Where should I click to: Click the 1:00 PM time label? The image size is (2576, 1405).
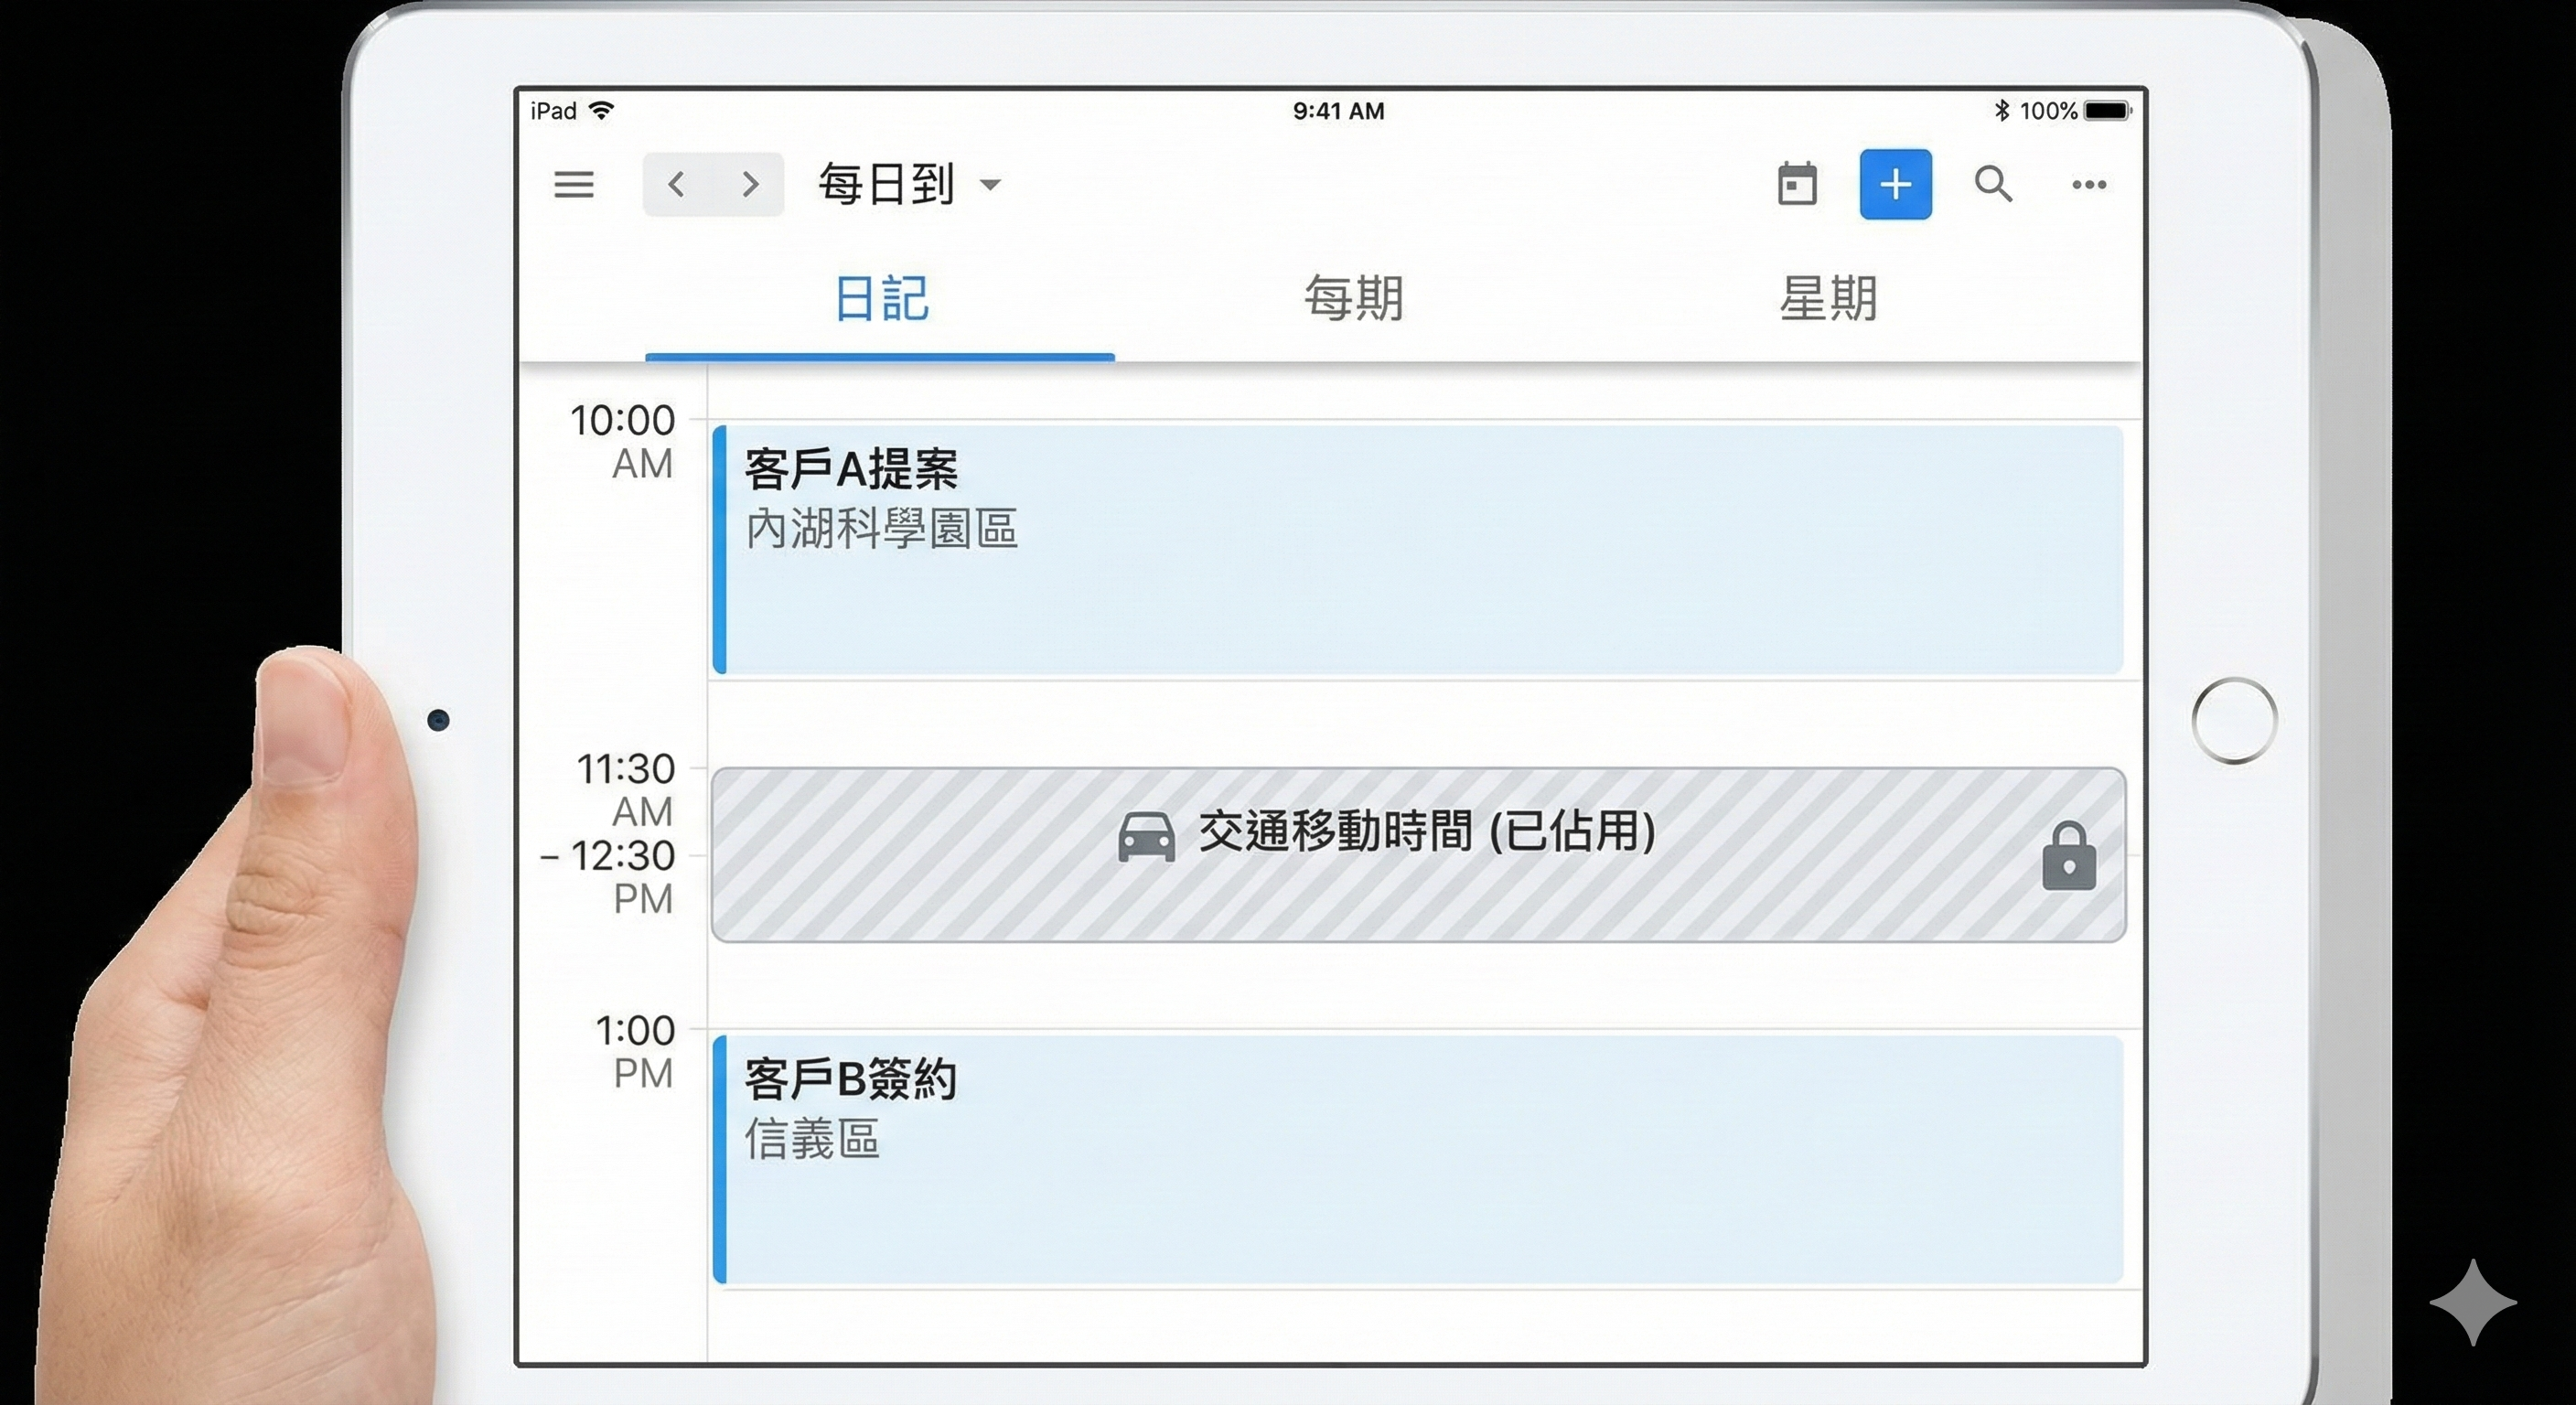pyautogui.click(x=635, y=1051)
